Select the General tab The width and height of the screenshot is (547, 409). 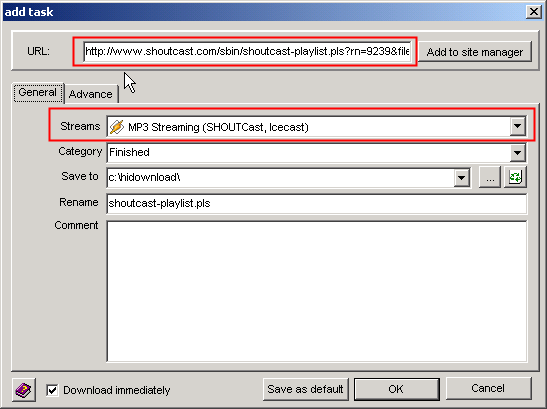38,92
